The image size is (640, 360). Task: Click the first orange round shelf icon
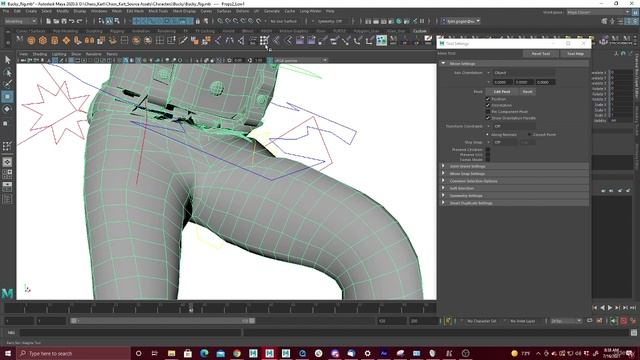coord(31,40)
